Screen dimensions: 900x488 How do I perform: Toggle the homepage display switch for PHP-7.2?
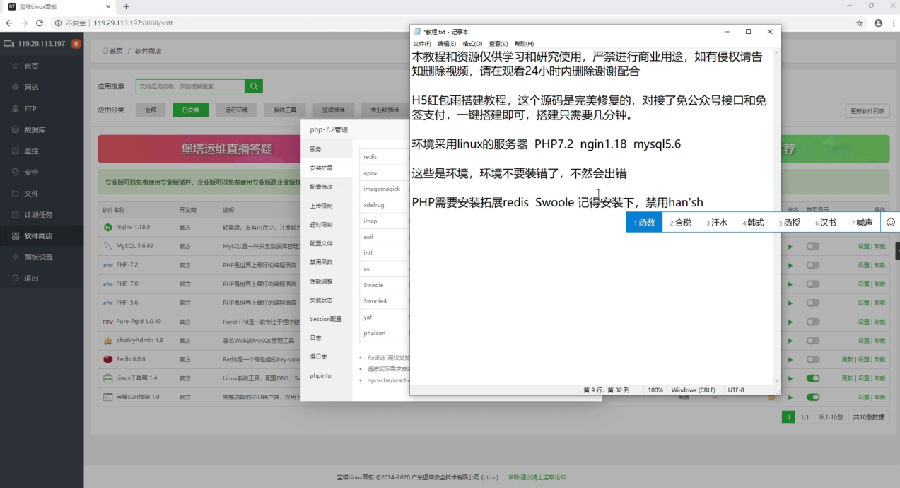pos(813,265)
